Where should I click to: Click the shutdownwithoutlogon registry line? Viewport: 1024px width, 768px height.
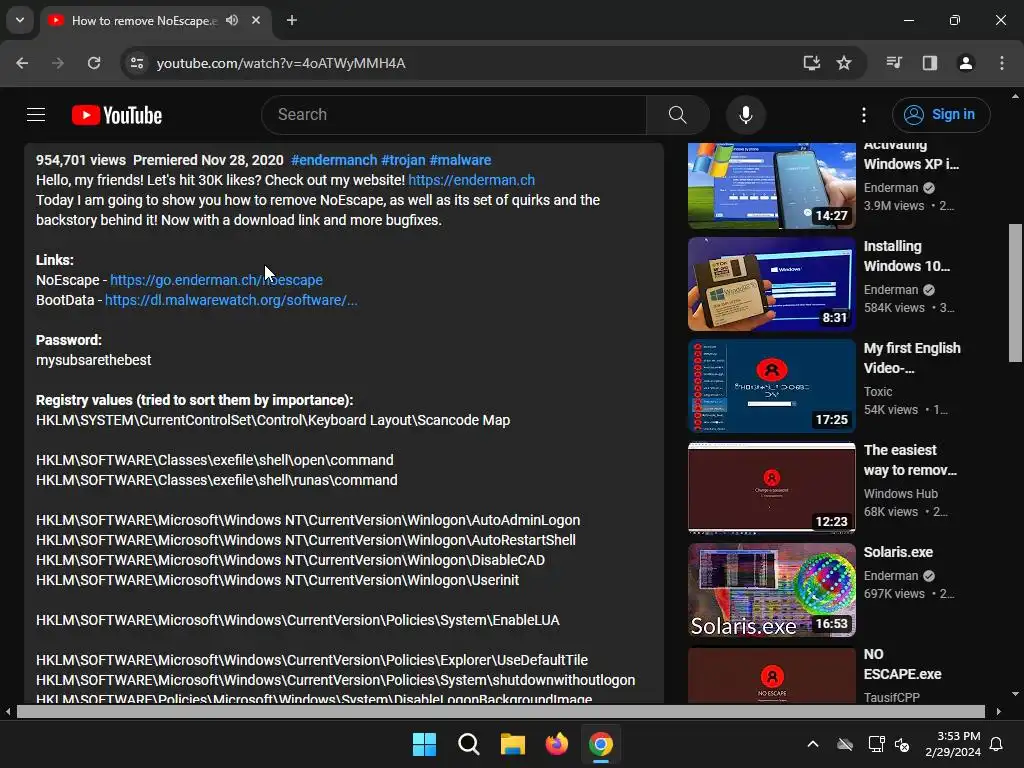(336, 680)
